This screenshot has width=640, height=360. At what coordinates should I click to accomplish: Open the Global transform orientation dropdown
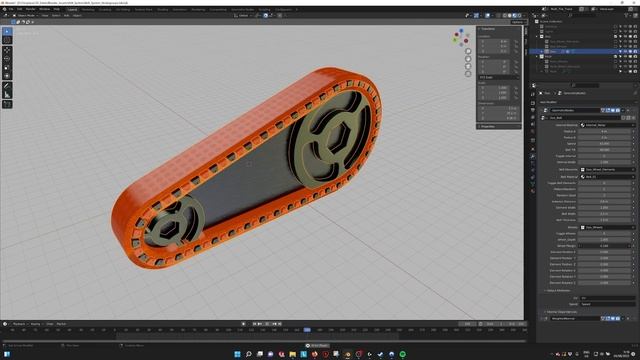(243, 16)
